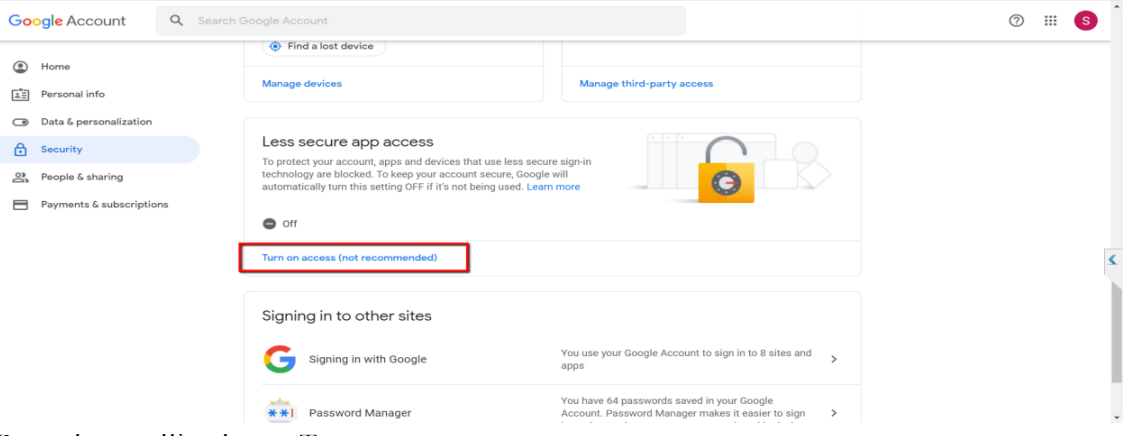The image size is (1125, 436).
Task: Click the profile avatar with letter S
Action: [1085, 20]
